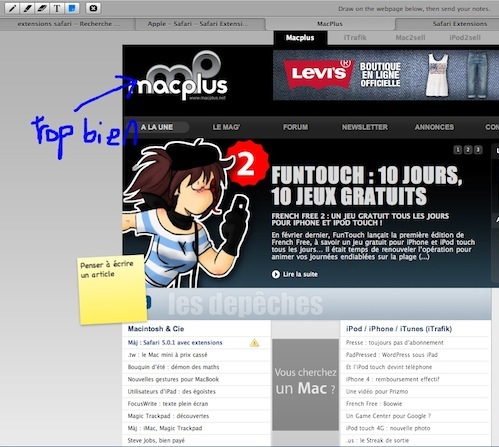
Task: Open the iTrafik site tab
Action: pos(355,38)
